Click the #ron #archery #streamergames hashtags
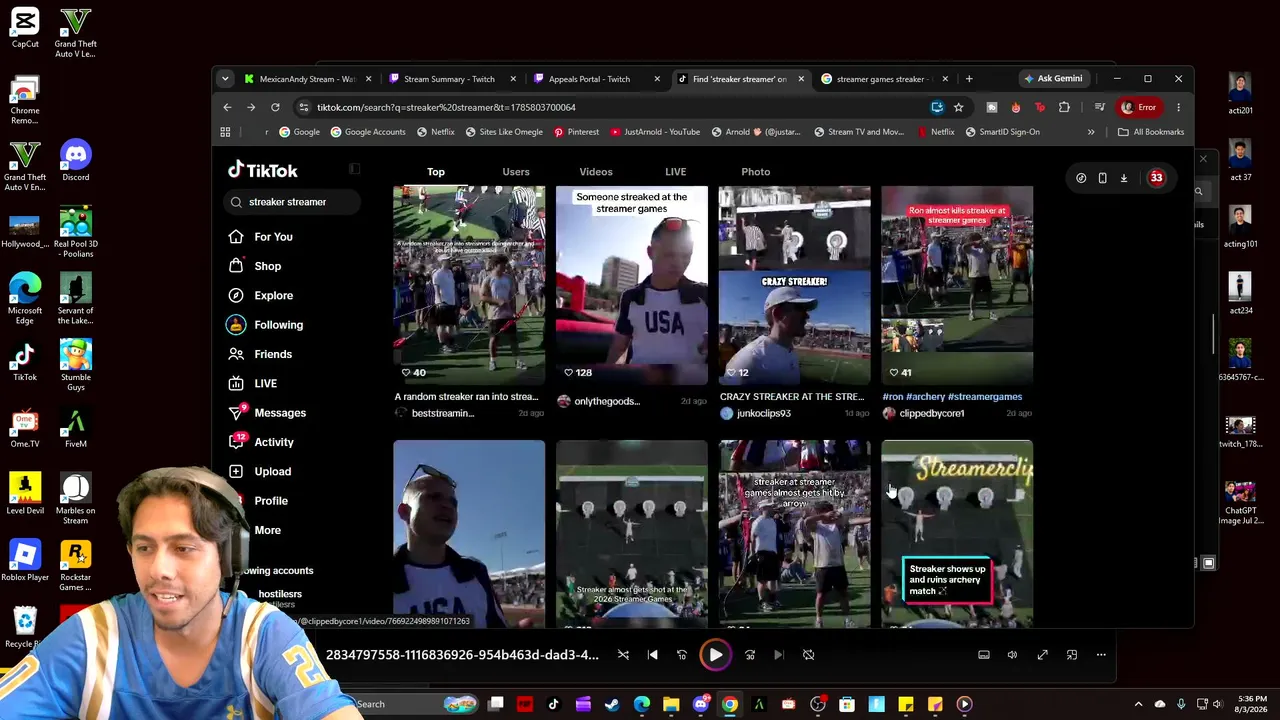Screen dimensions: 1280x720 (952, 397)
